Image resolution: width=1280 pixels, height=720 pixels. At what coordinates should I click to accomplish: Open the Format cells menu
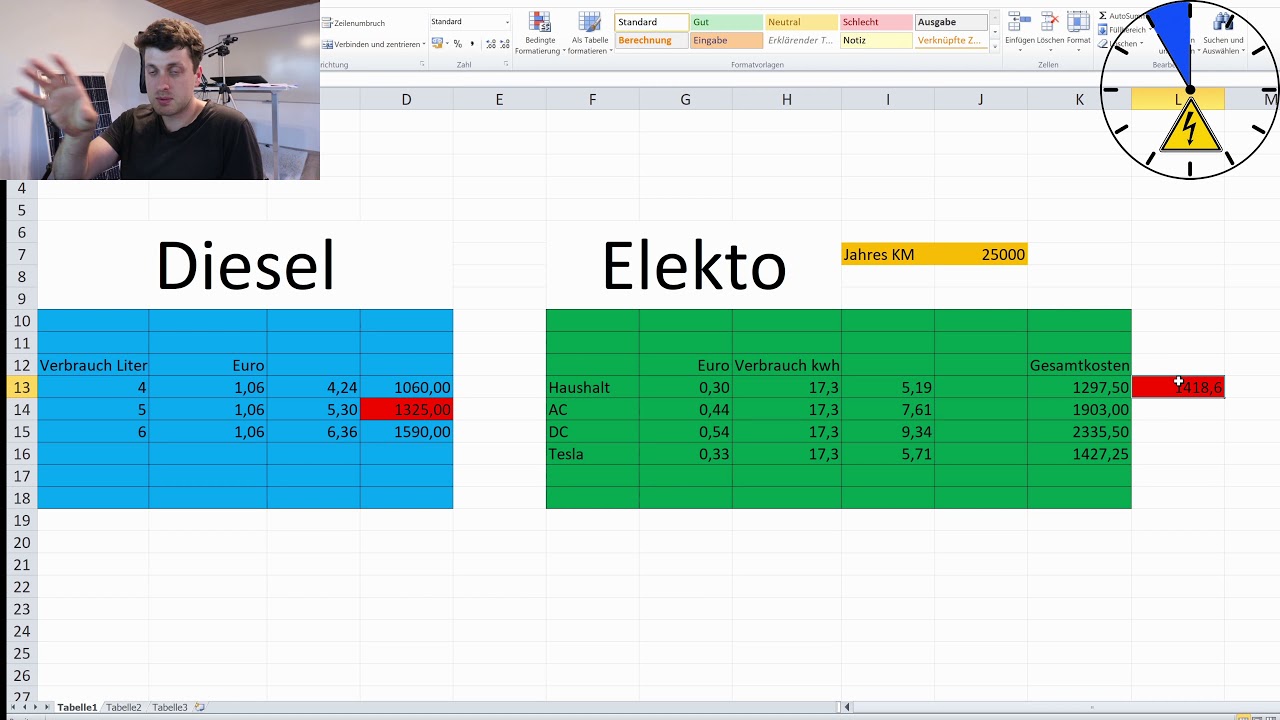click(x=1078, y=31)
